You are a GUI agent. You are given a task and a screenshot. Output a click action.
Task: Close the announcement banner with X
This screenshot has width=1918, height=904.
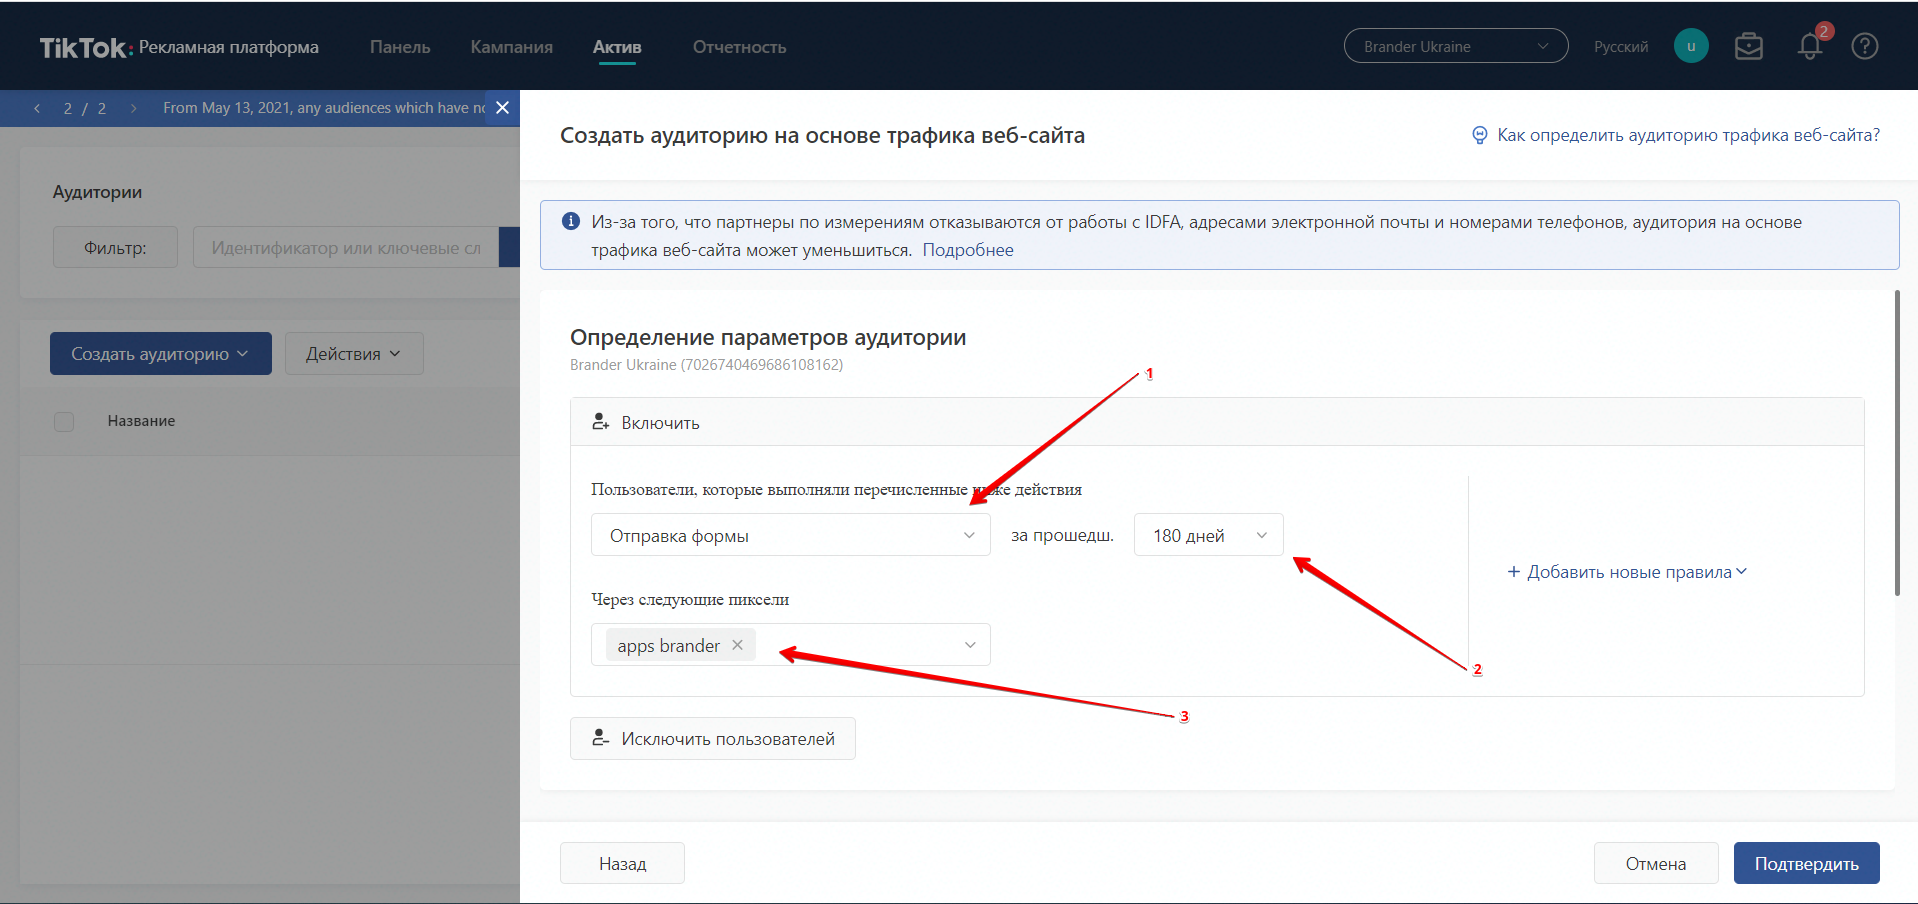(x=503, y=108)
